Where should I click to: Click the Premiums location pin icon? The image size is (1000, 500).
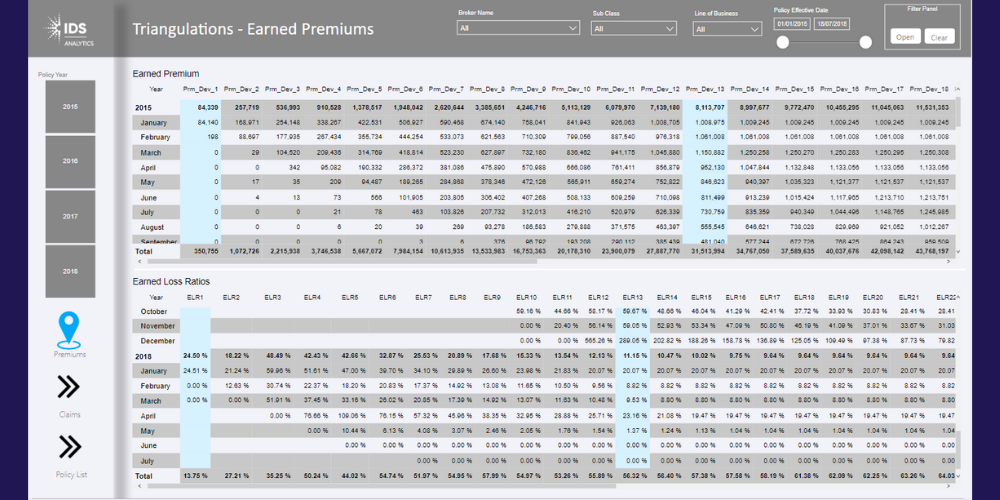pyautogui.click(x=70, y=328)
